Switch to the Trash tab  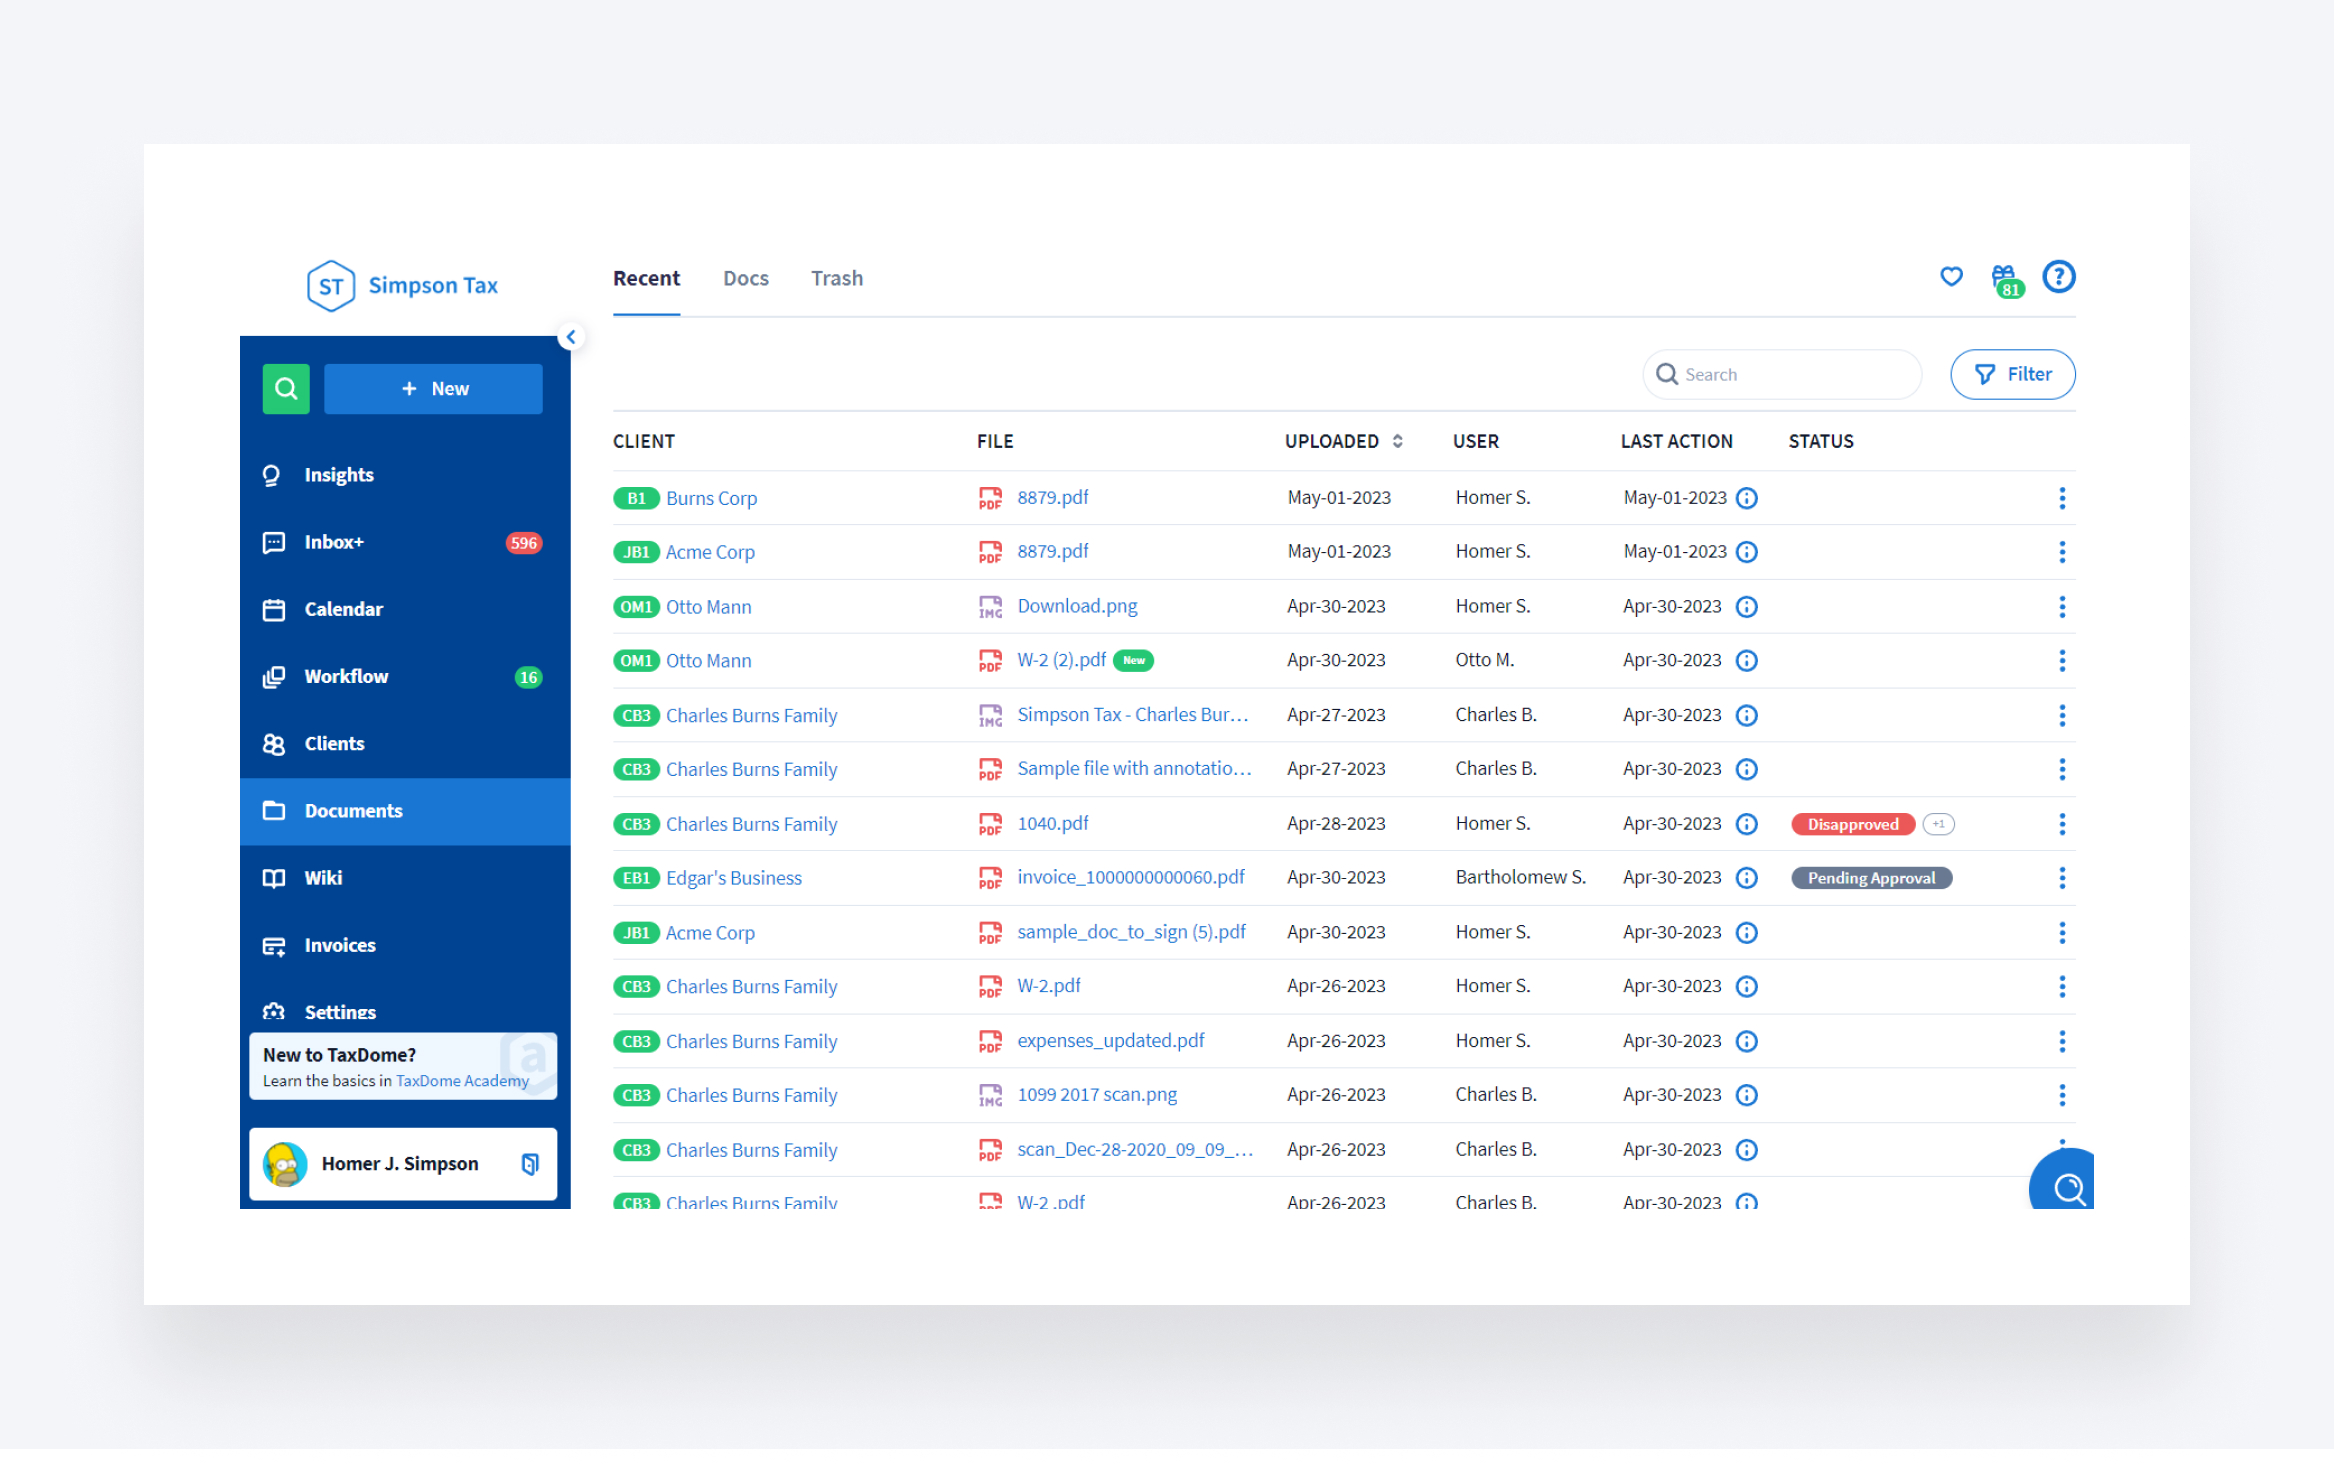pos(836,278)
